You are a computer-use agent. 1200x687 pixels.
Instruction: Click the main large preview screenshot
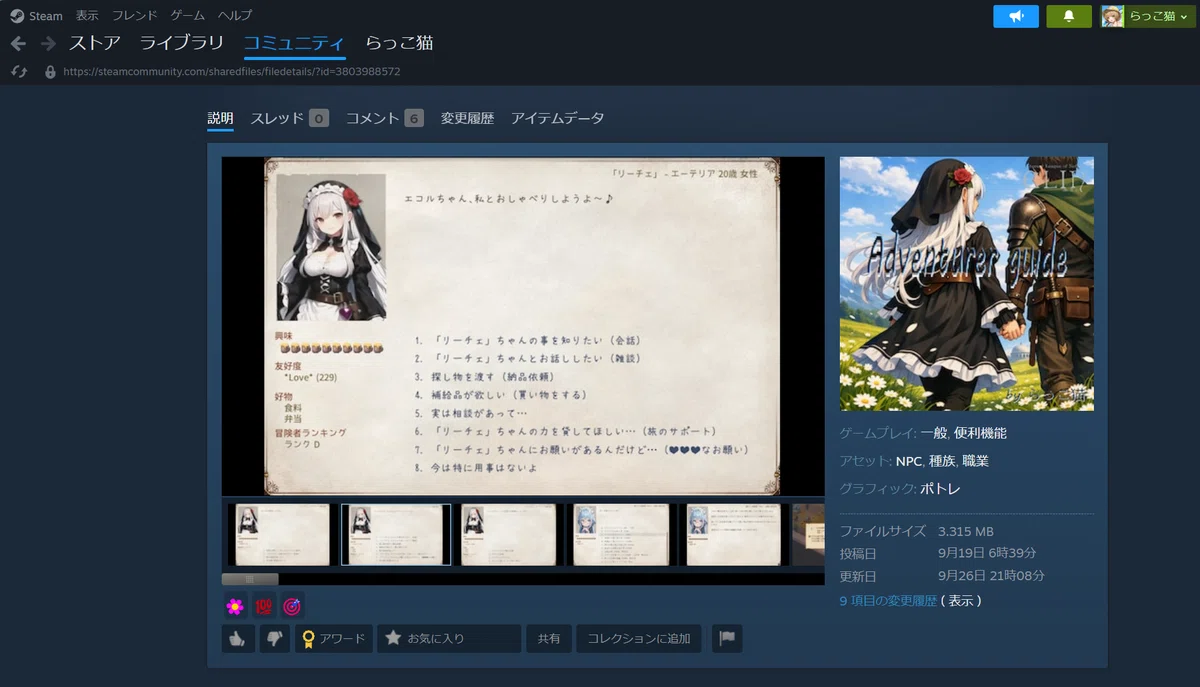[523, 326]
